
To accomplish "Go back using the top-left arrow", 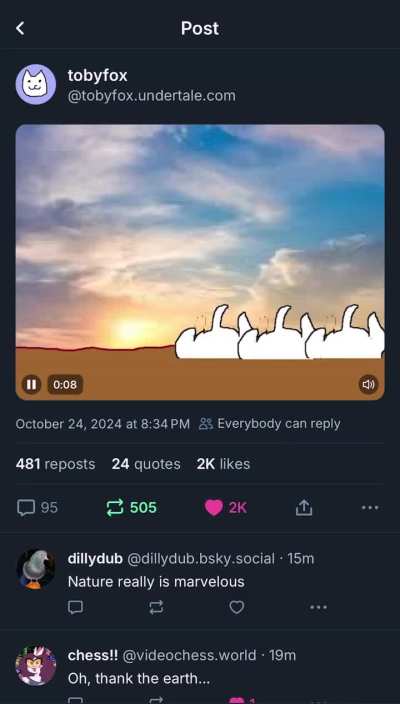I will 20,28.
